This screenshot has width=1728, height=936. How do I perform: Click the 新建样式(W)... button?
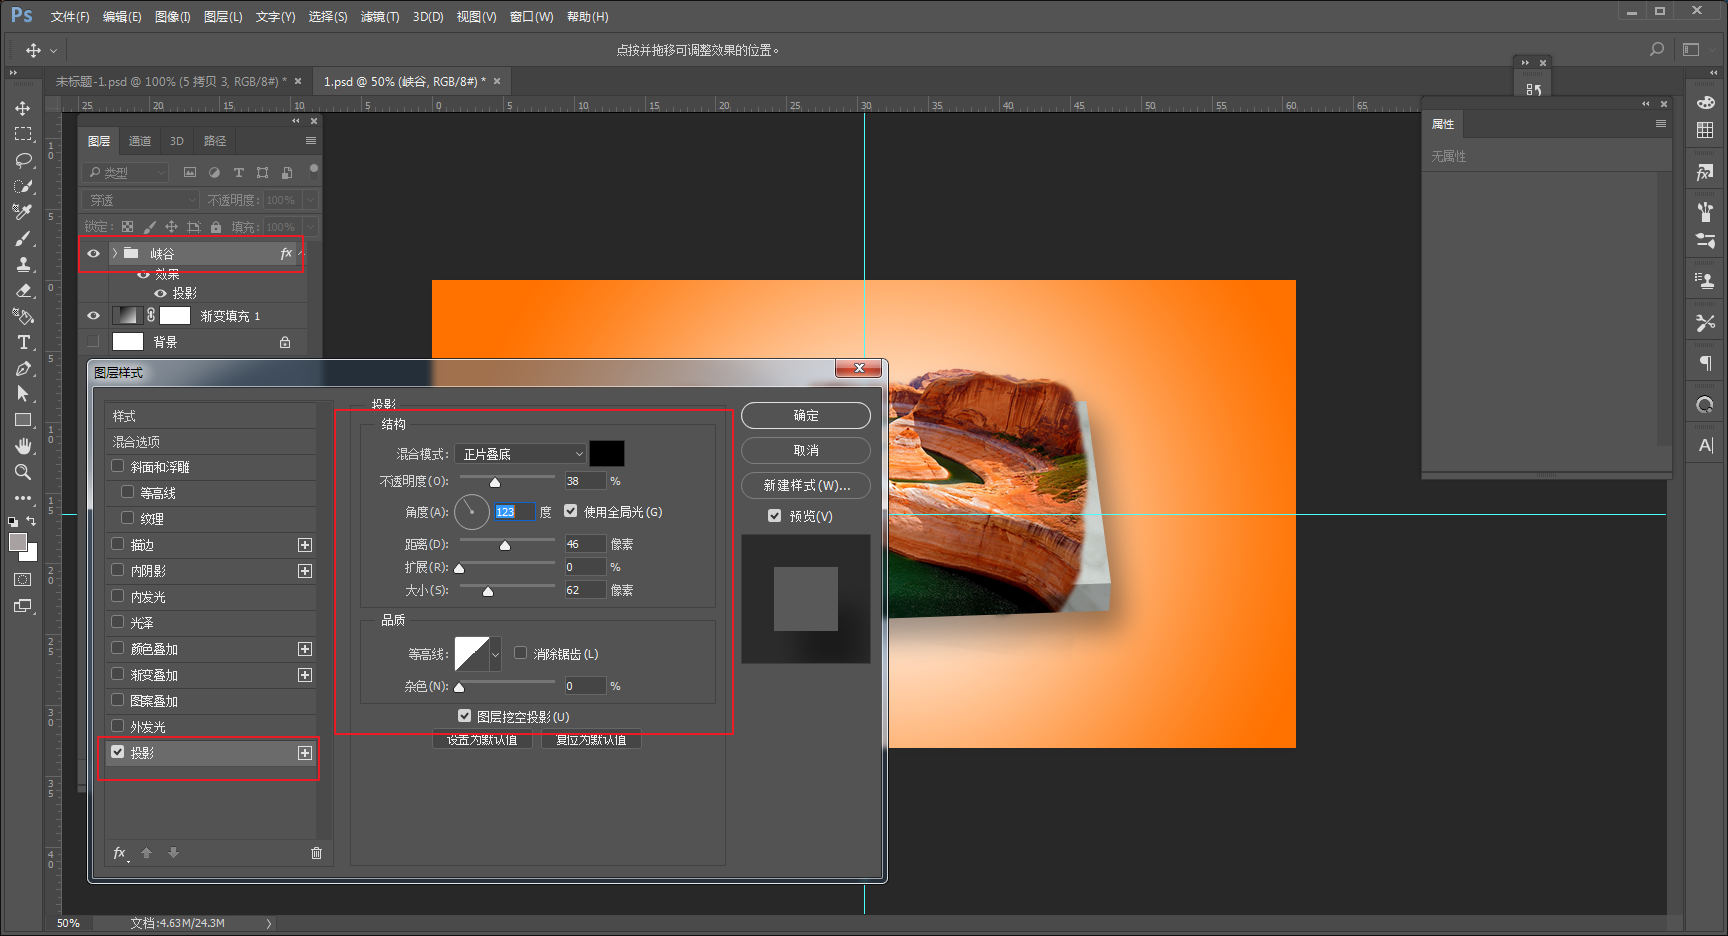click(x=806, y=486)
